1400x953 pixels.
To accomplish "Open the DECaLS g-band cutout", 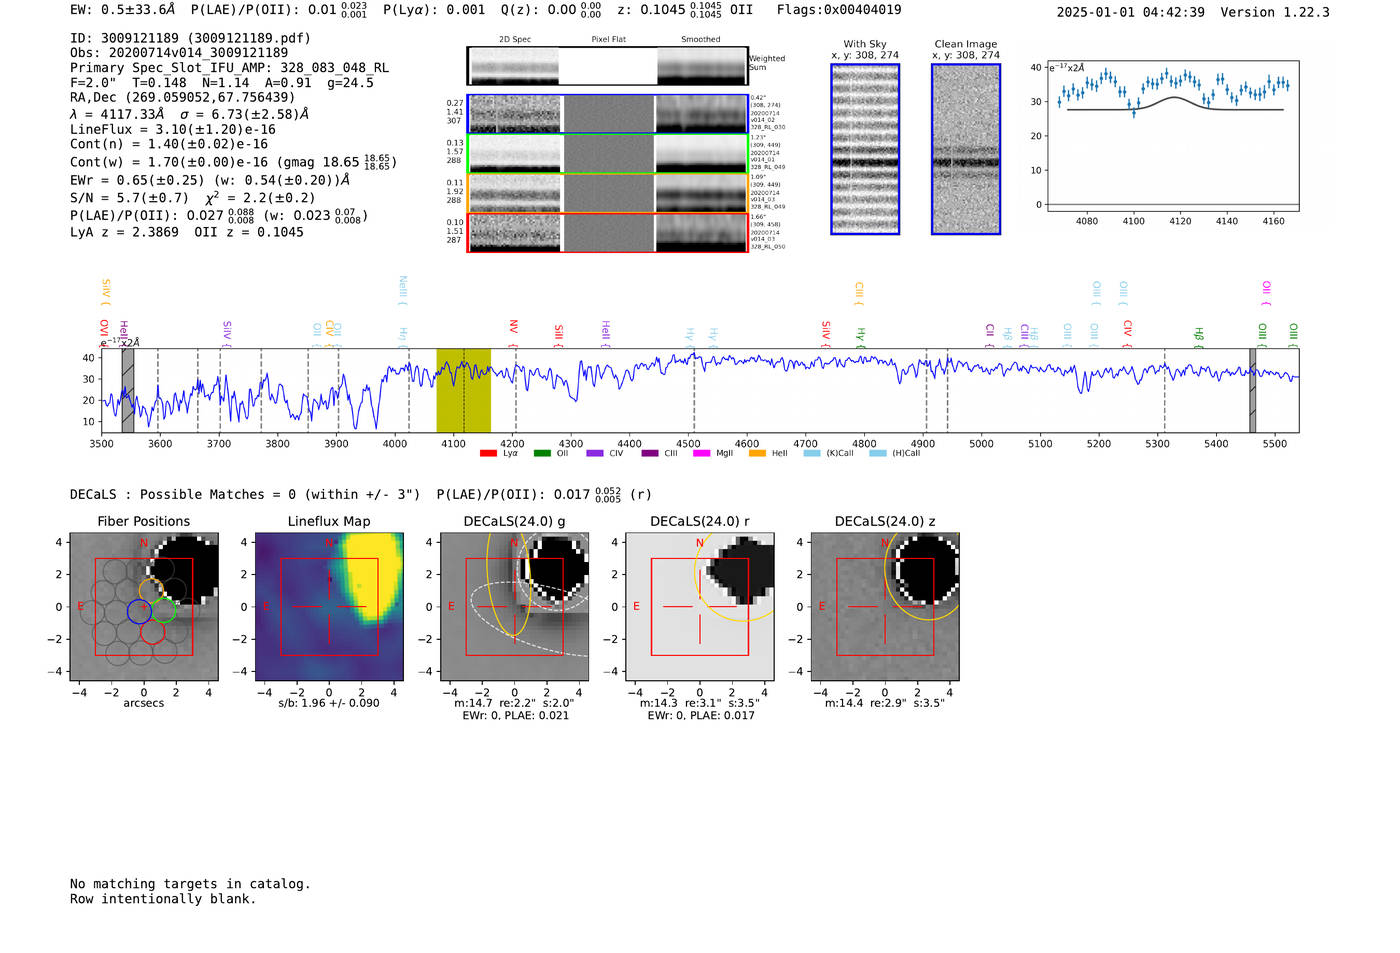I will [514, 607].
